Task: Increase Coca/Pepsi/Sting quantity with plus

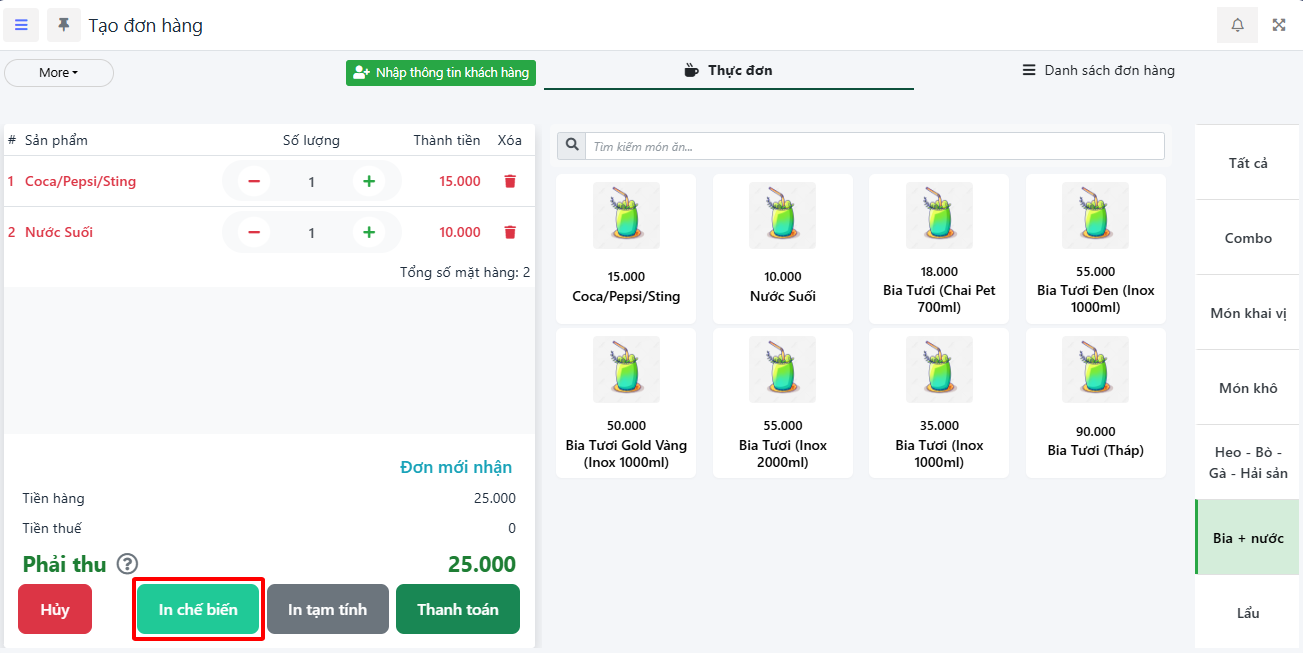Action: coord(369,181)
